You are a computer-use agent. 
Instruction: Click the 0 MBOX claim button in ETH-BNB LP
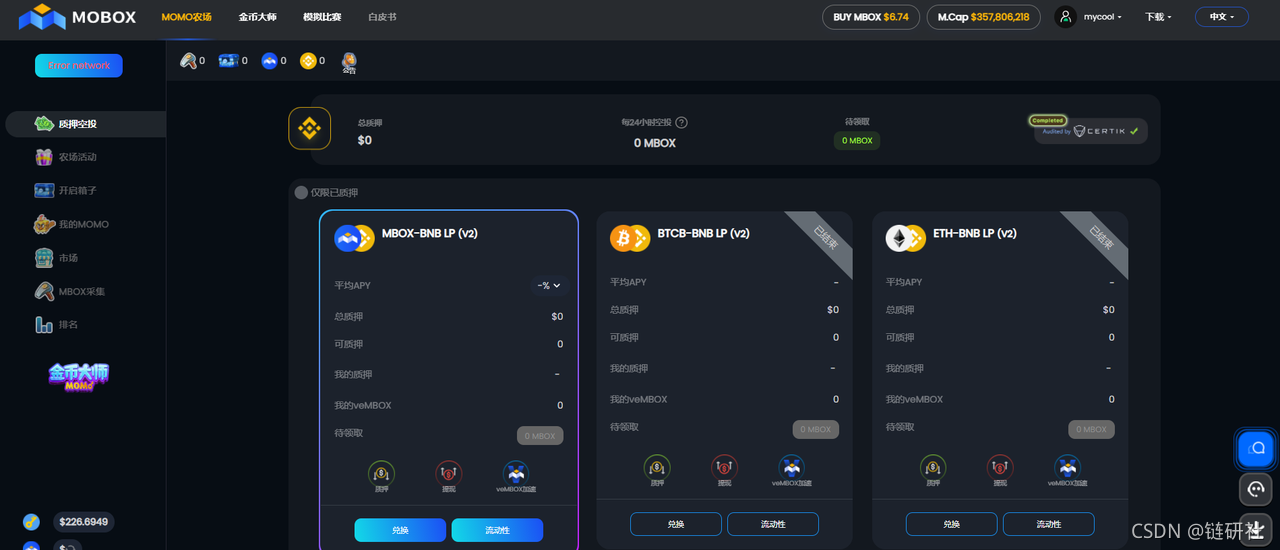[x=1092, y=429]
